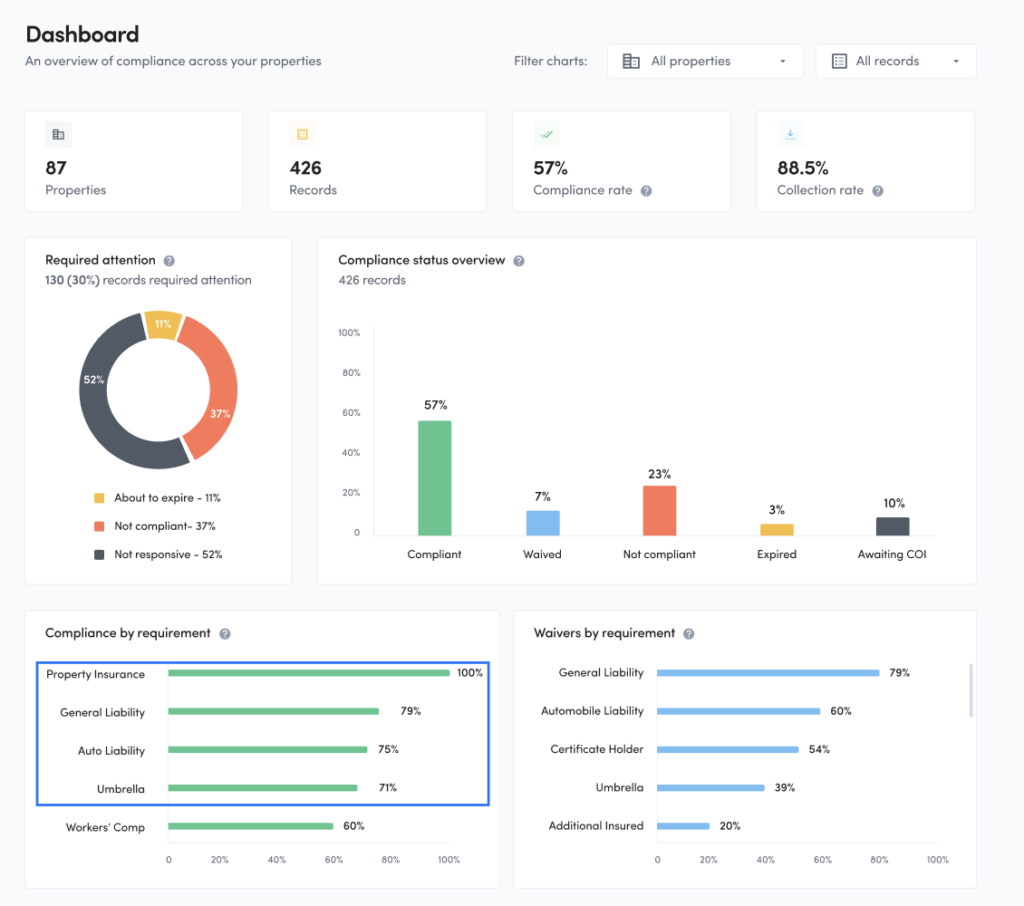Click the Compliant axis label
1024x906 pixels.
click(434, 555)
